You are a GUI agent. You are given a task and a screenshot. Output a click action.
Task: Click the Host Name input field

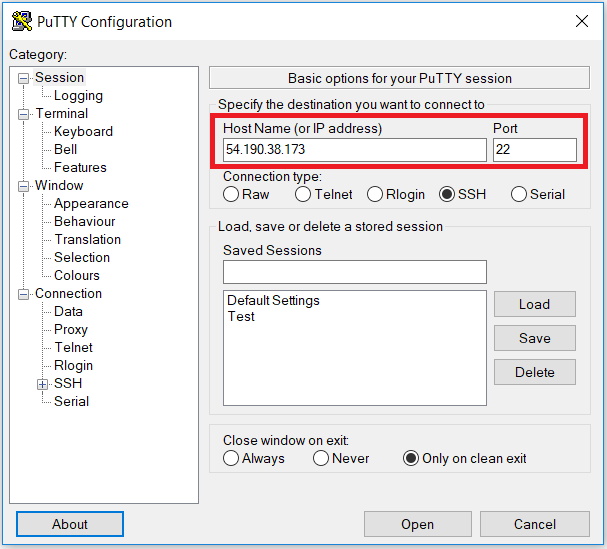click(355, 150)
